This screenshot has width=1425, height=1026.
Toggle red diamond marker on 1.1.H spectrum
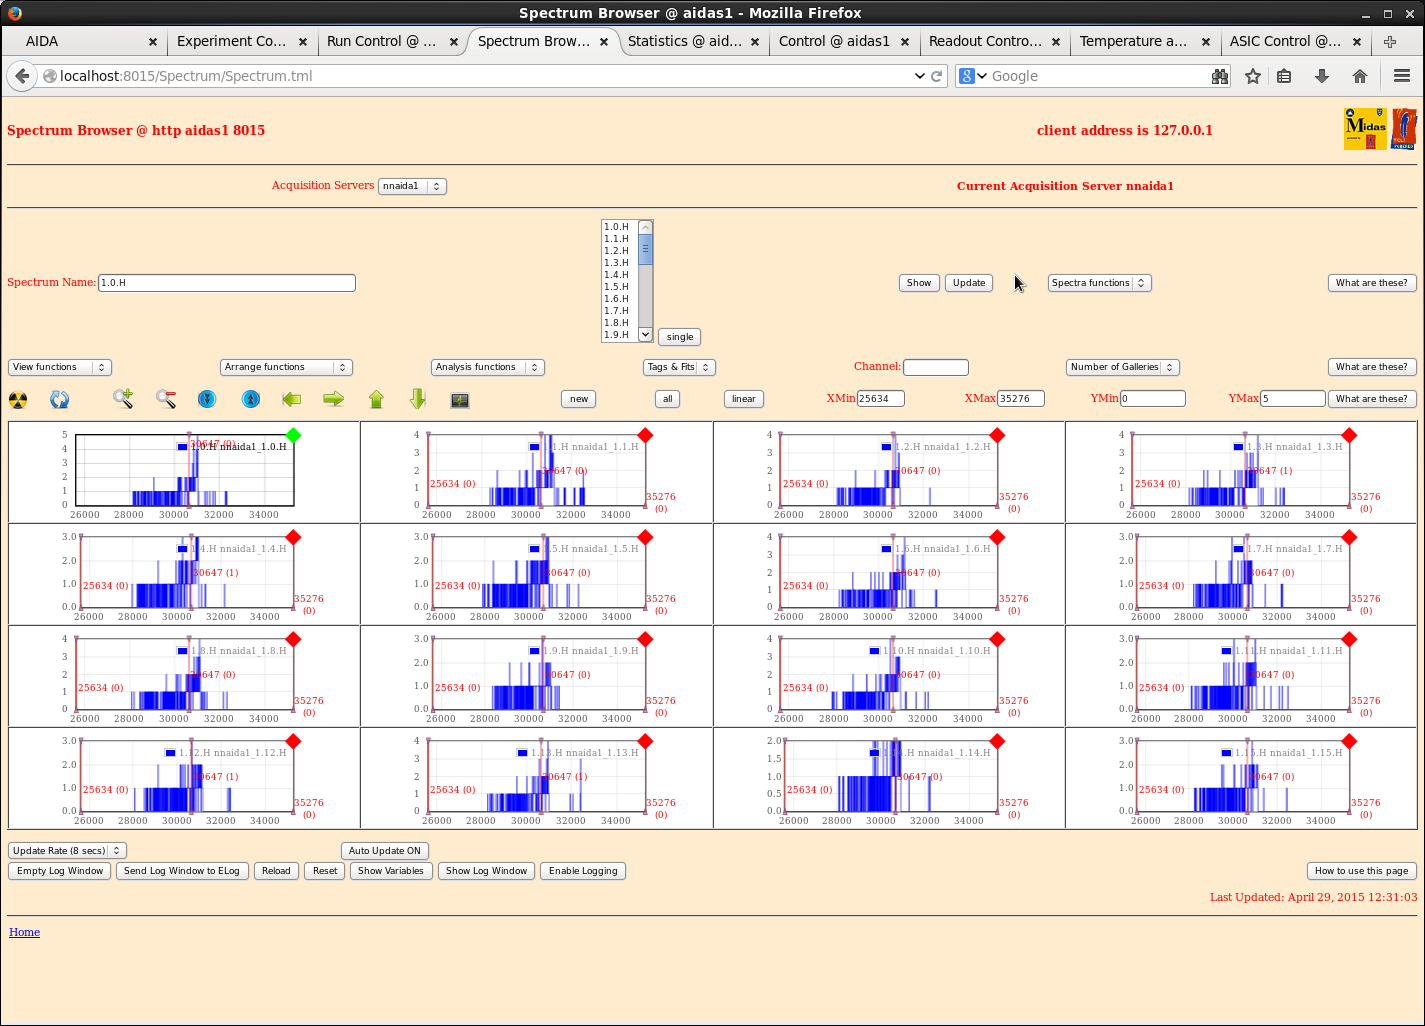pos(645,435)
